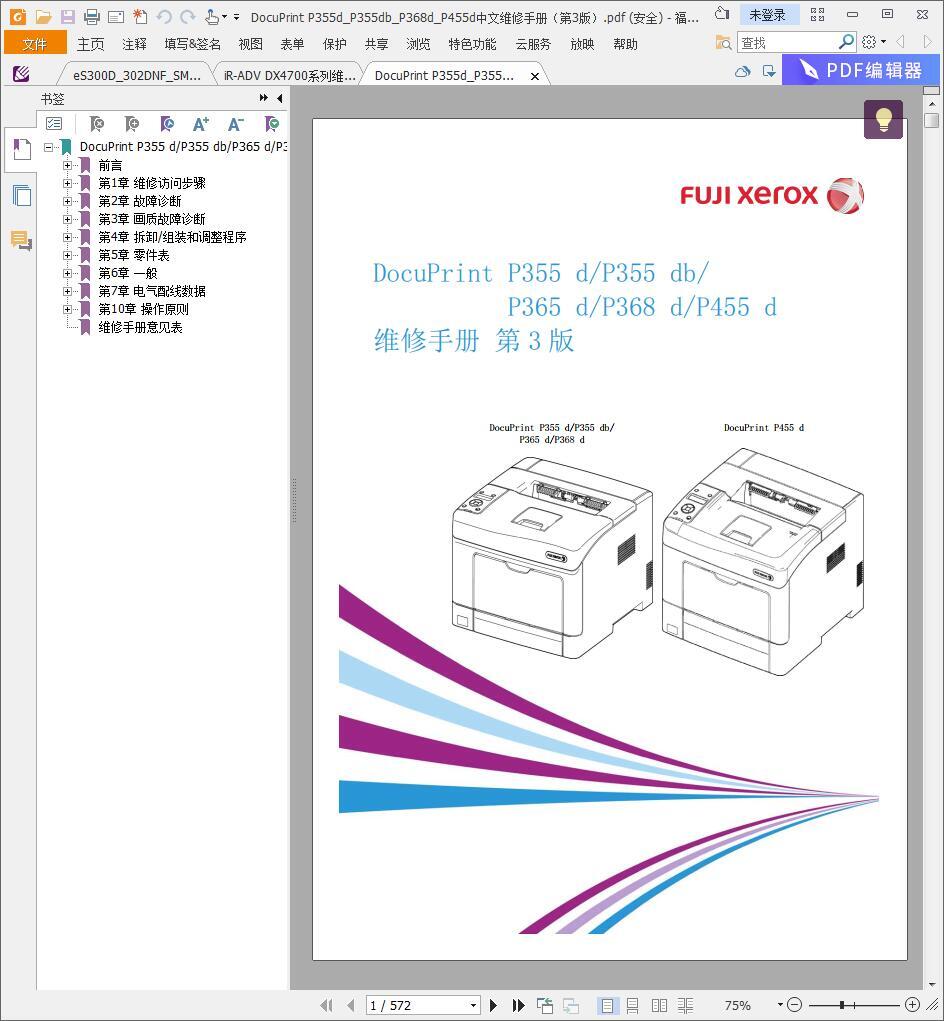Click the envelope email icon in the quick toolbar
The width and height of the screenshot is (944, 1021).
116,17
